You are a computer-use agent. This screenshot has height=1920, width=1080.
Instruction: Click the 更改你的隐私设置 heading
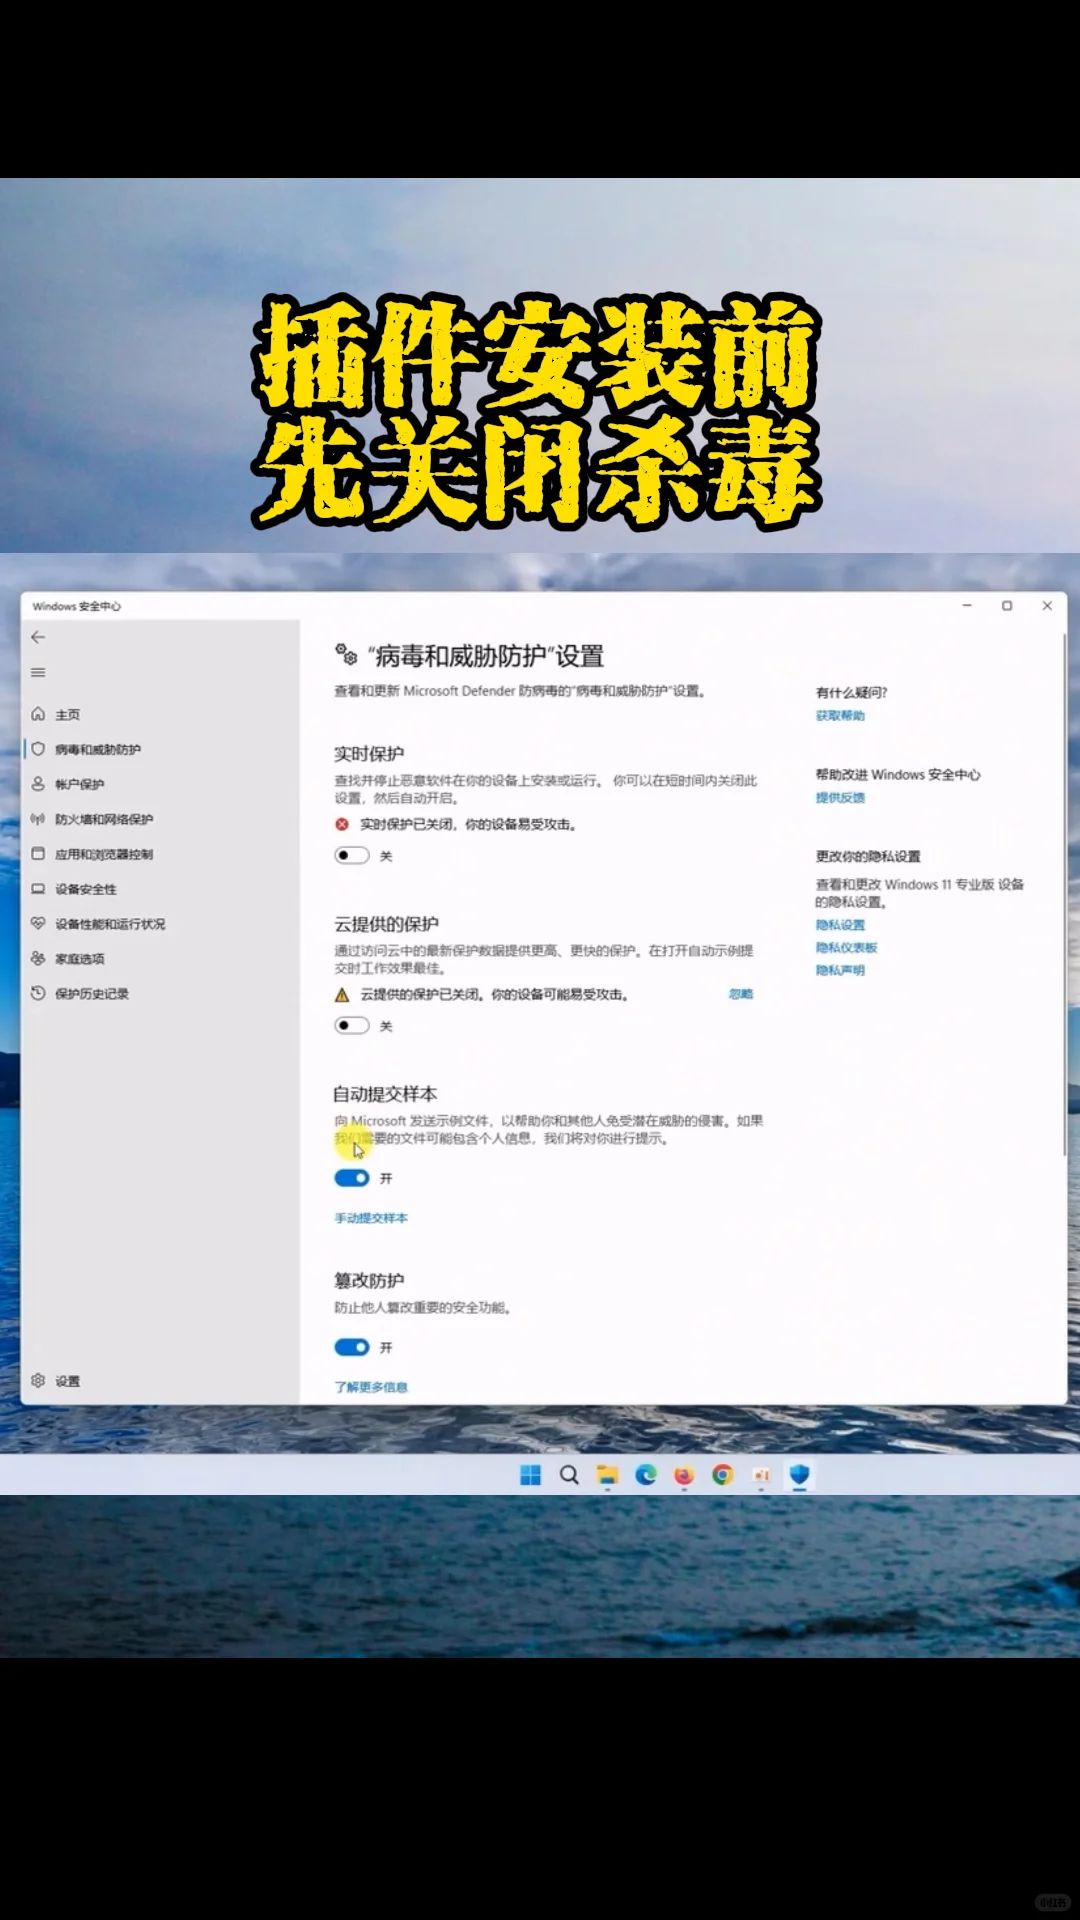click(868, 856)
